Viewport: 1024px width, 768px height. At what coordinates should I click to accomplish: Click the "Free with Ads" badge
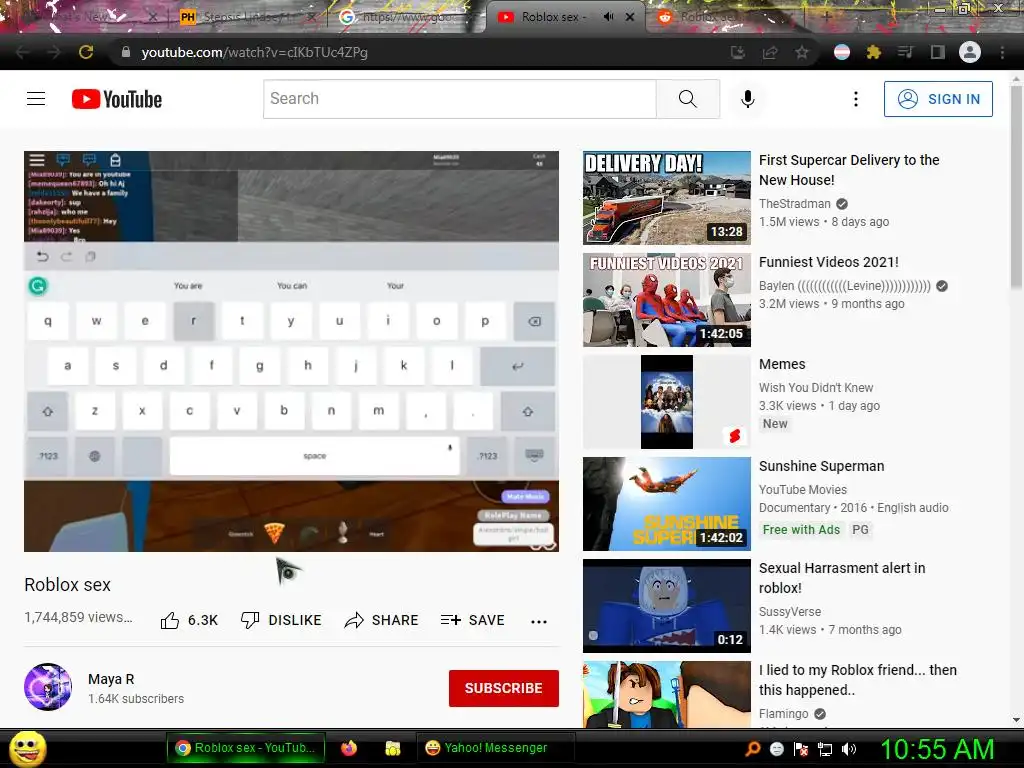point(801,530)
